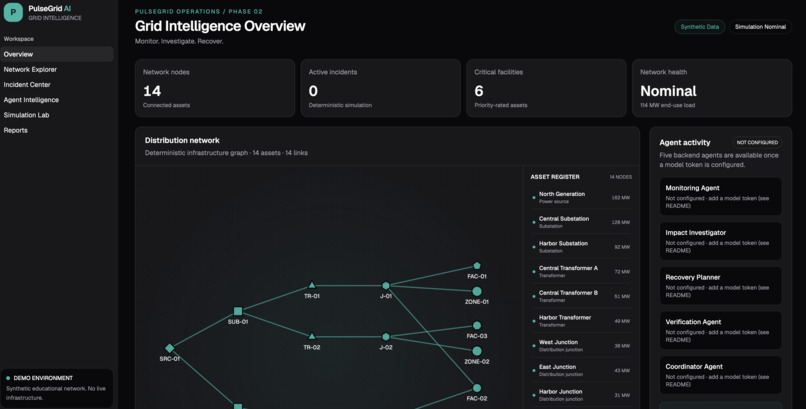Select the ZONE-02 circle node
Viewport: 806px width, 409px height.
coord(477,351)
